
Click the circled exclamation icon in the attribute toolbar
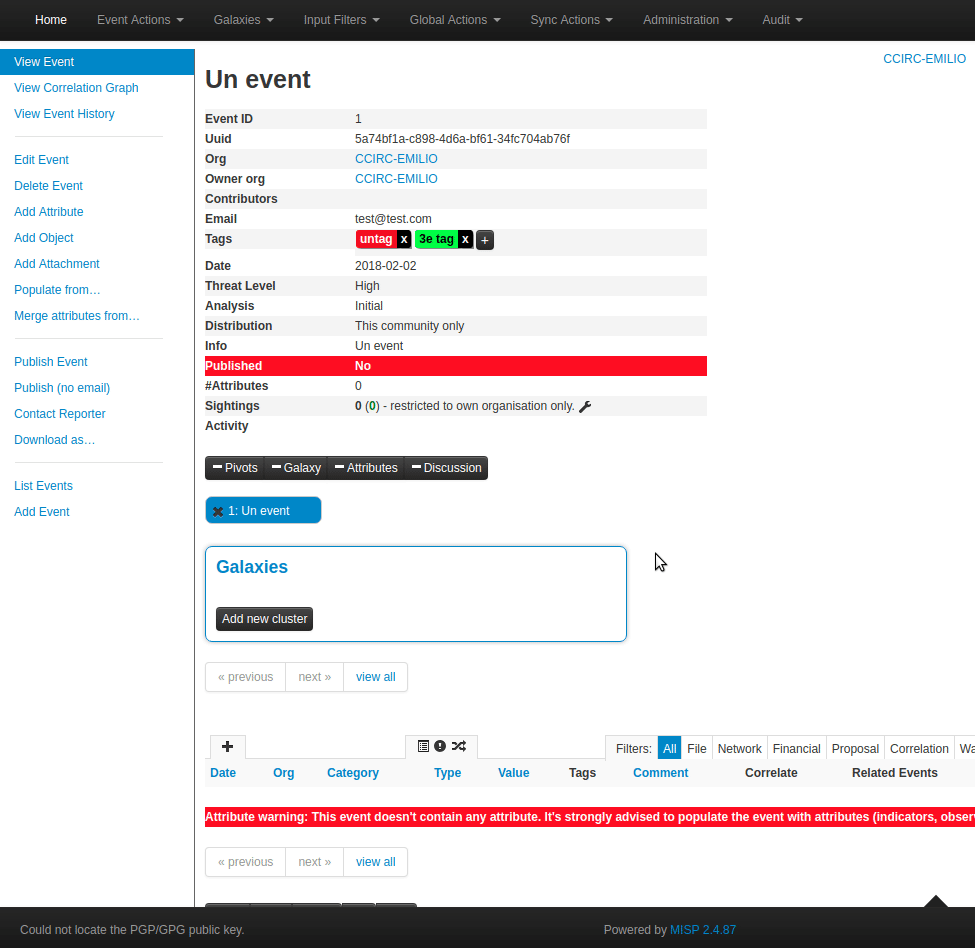(x=440, y=745)
